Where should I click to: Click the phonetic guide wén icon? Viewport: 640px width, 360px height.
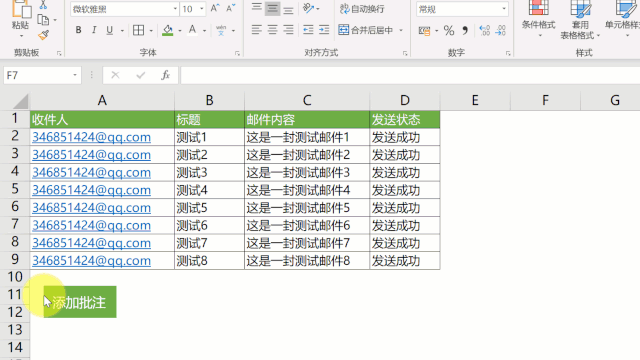click(x=221, y=30)
